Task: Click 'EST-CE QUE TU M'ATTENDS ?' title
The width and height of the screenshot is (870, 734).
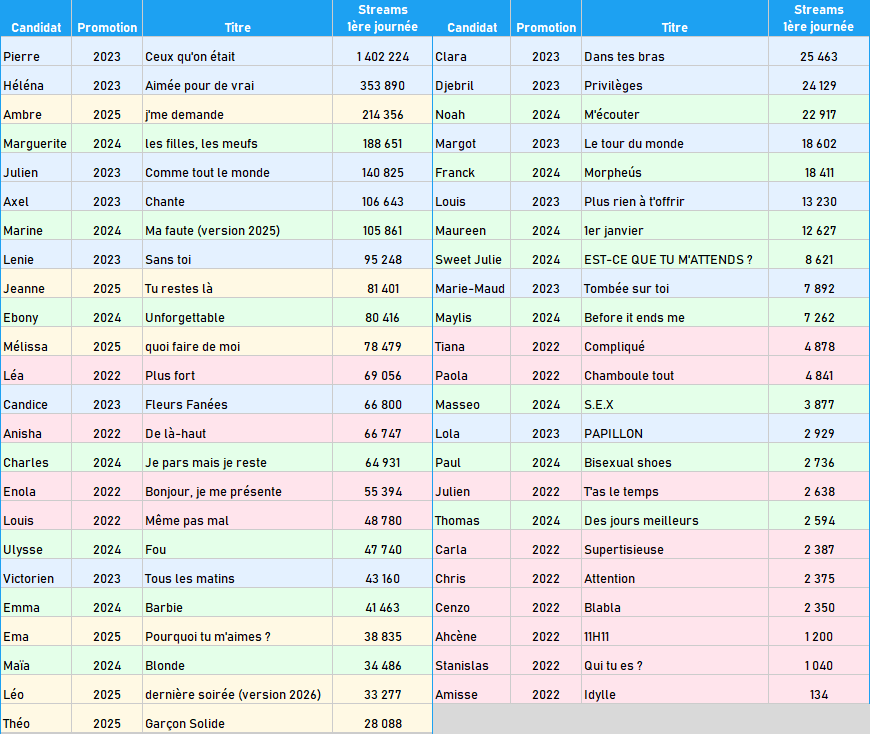Action: (x=675, y=254)
